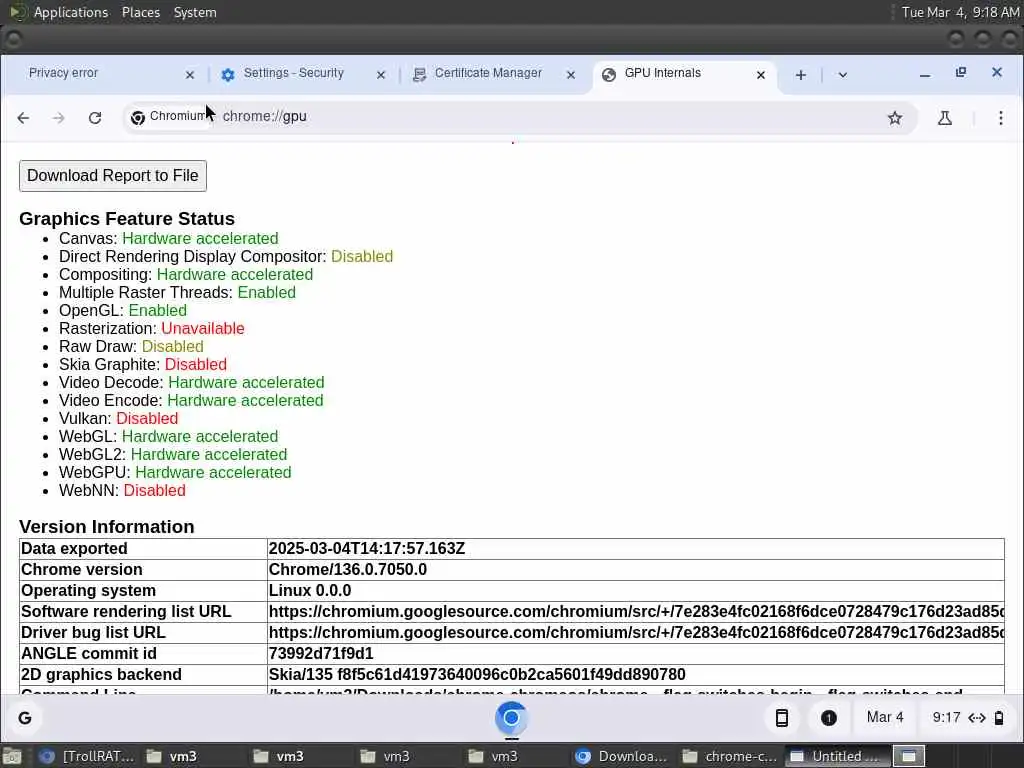Click the TrollRAT taskbar entry
This screenshot has height=768, width=1024.
coord(87,756)
